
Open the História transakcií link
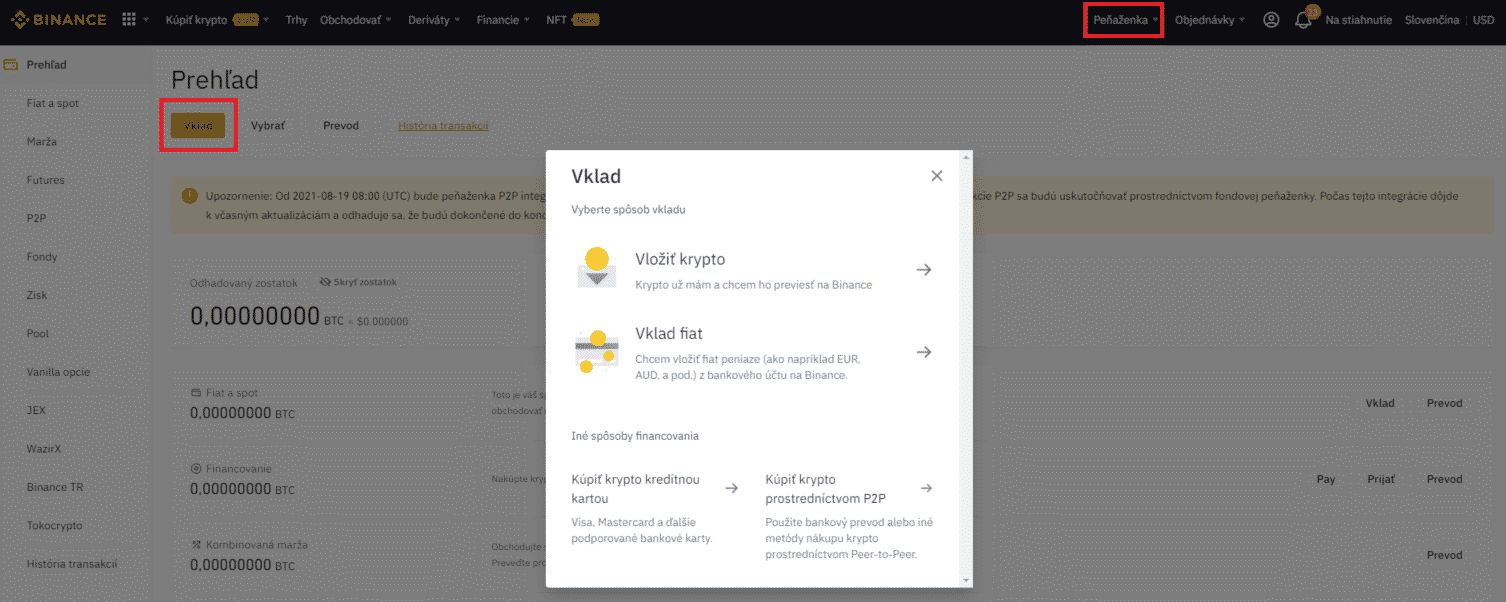443,126
